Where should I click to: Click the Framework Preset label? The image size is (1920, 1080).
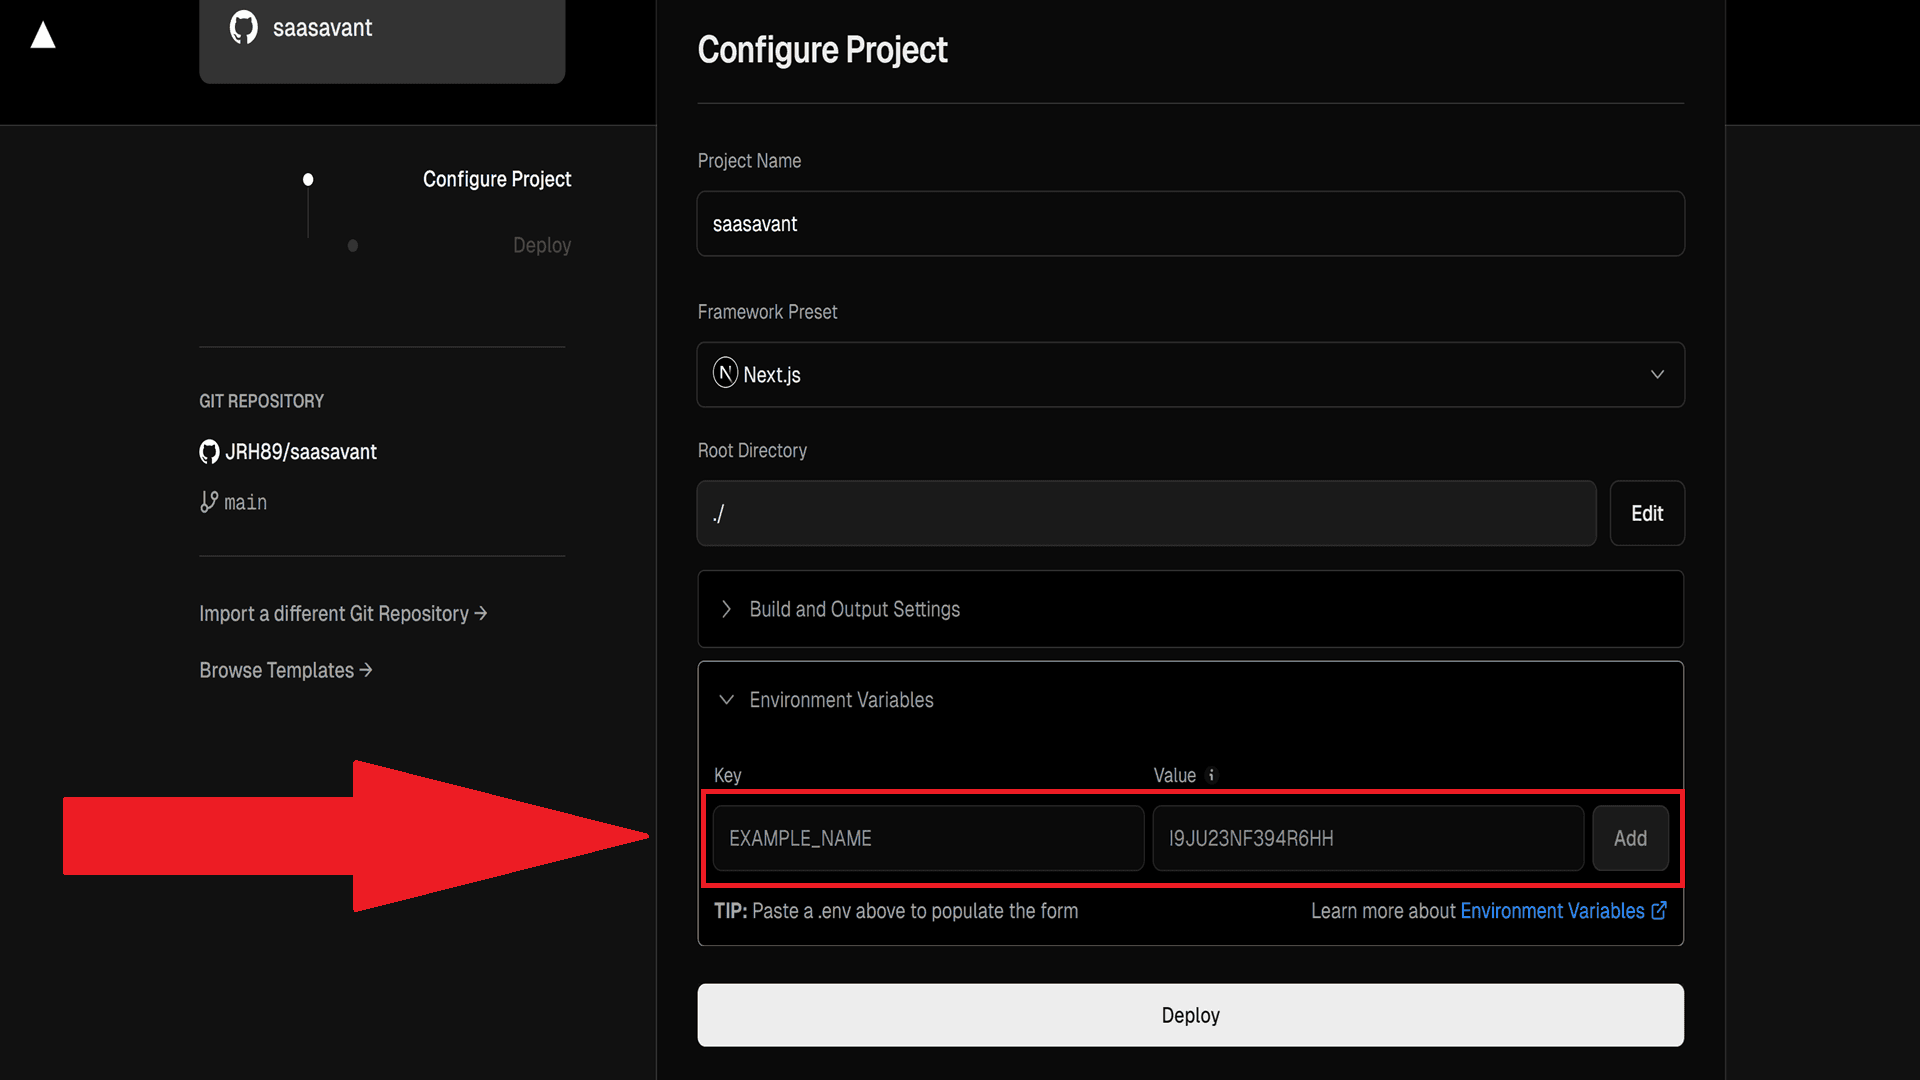[767, 312]
